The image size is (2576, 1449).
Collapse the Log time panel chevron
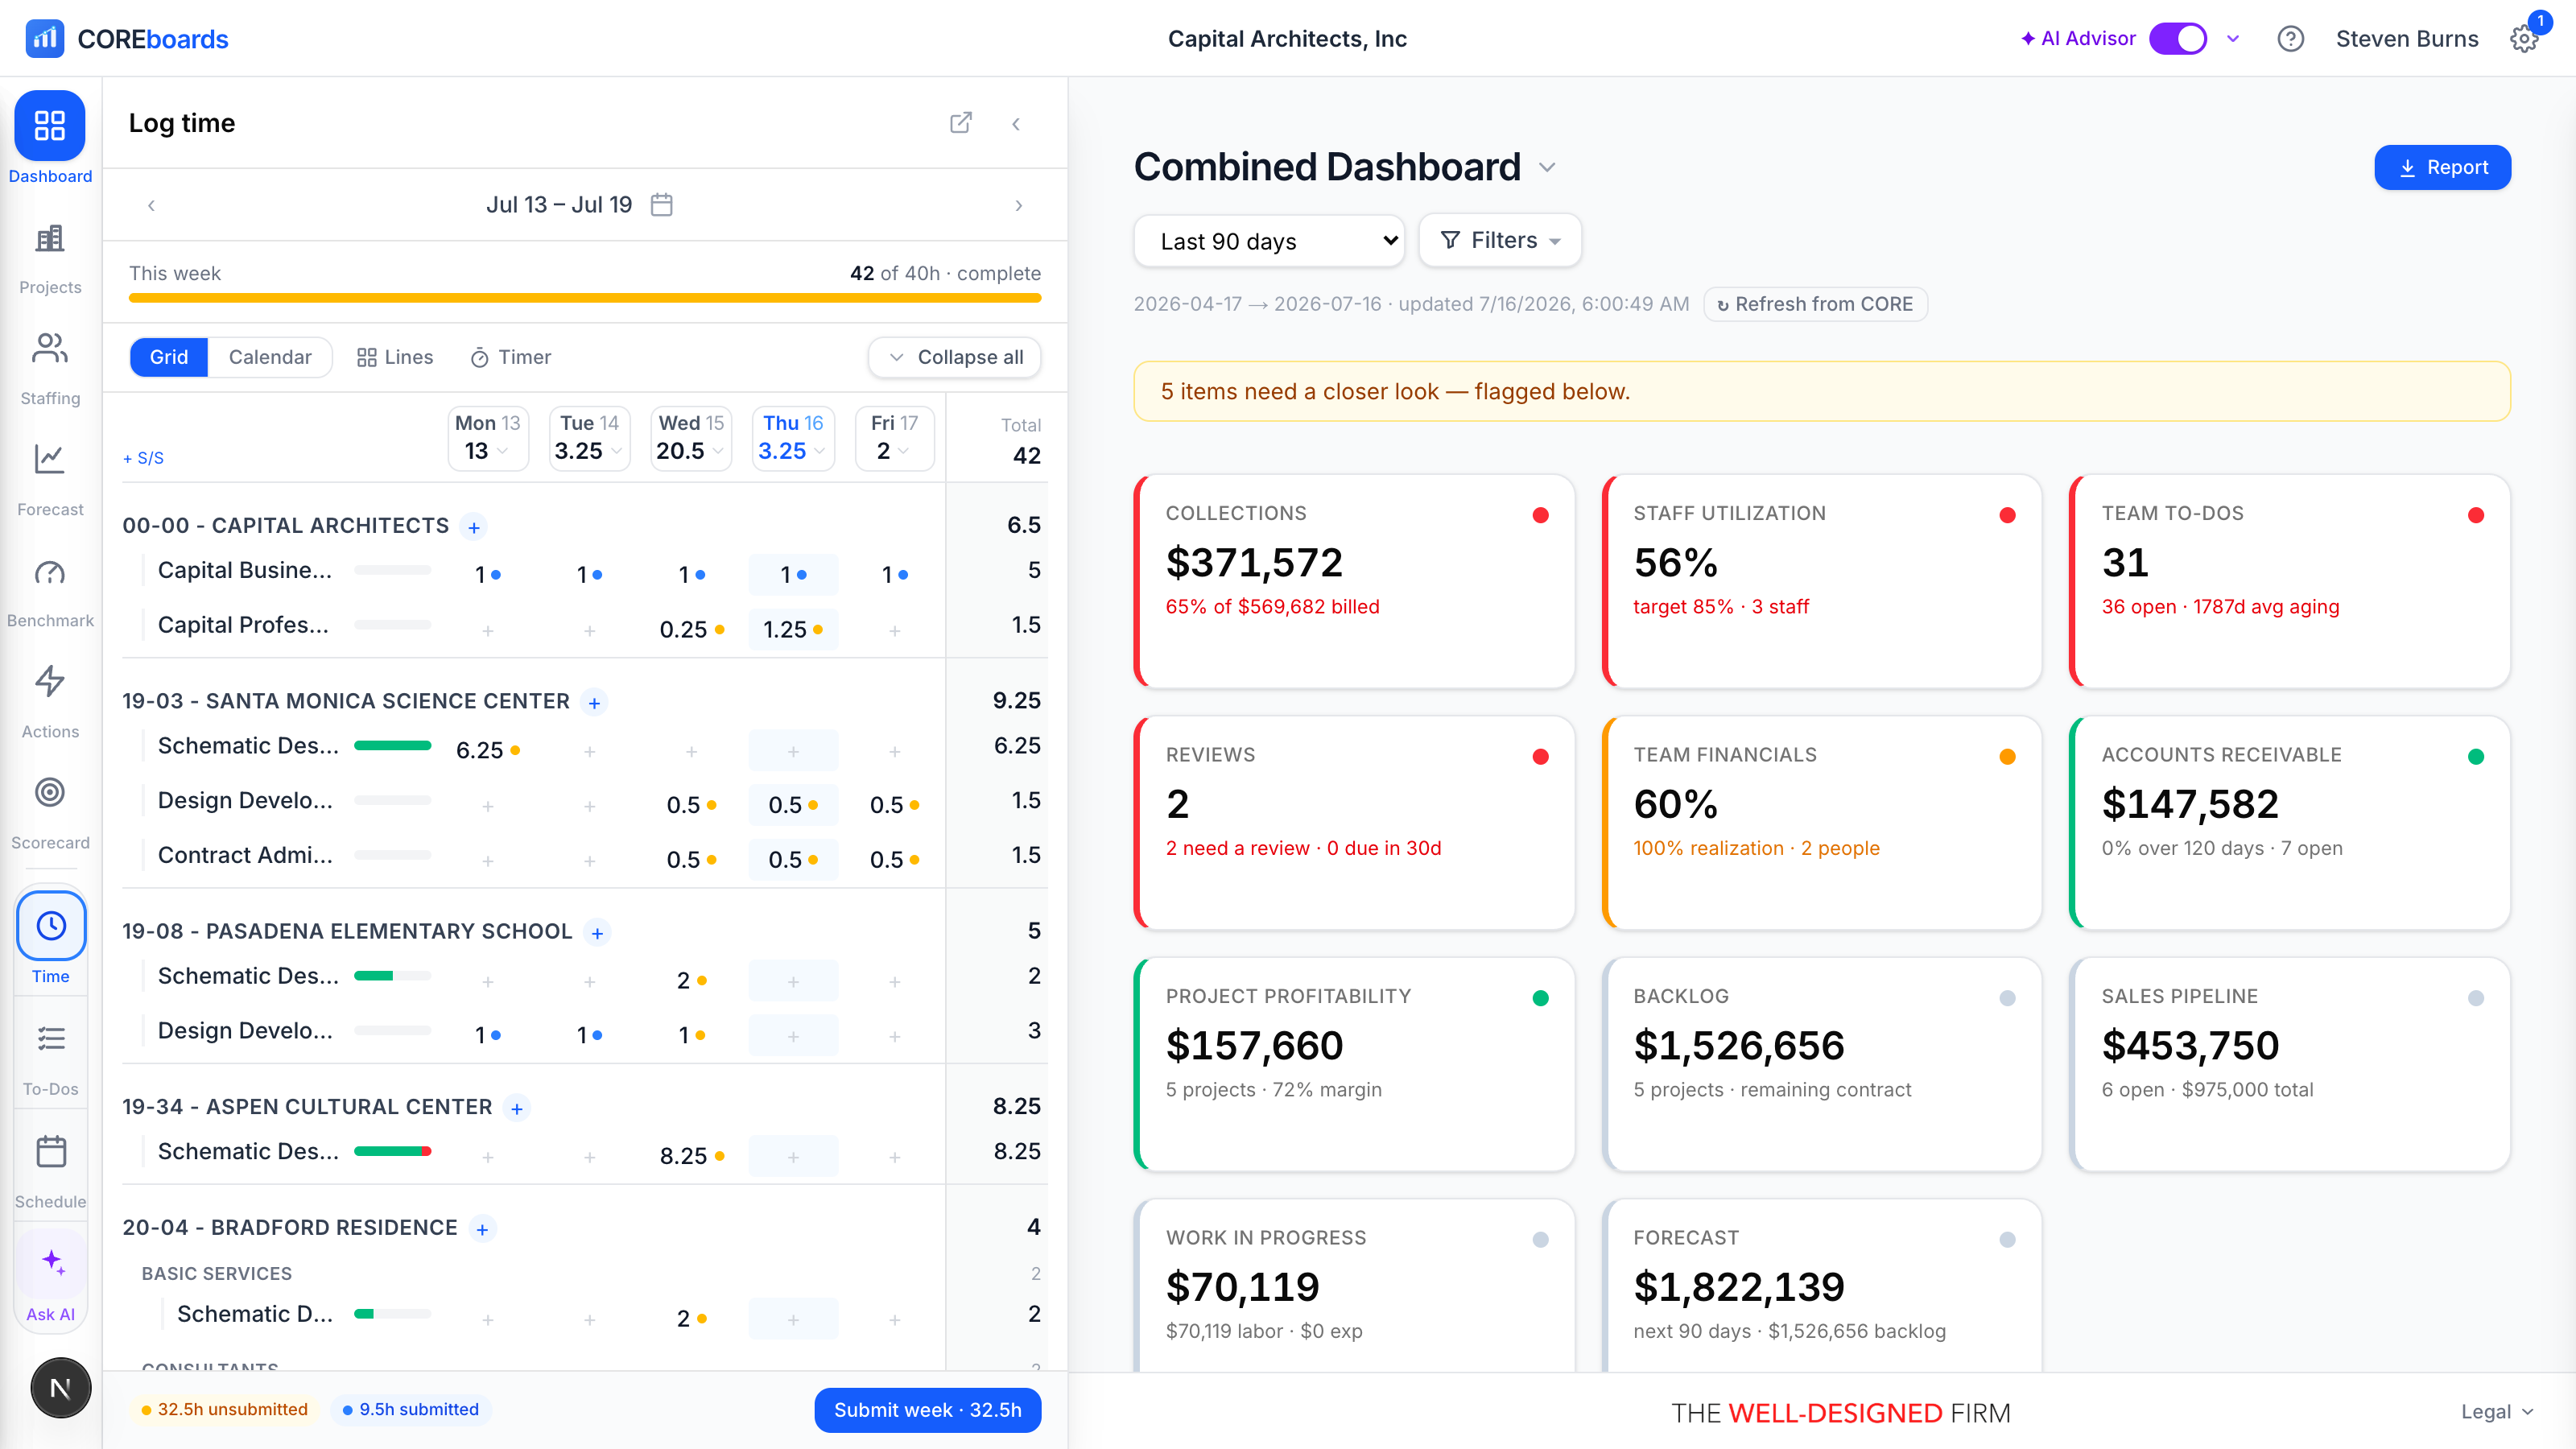pyautogui.click(x=1016, y=124)
